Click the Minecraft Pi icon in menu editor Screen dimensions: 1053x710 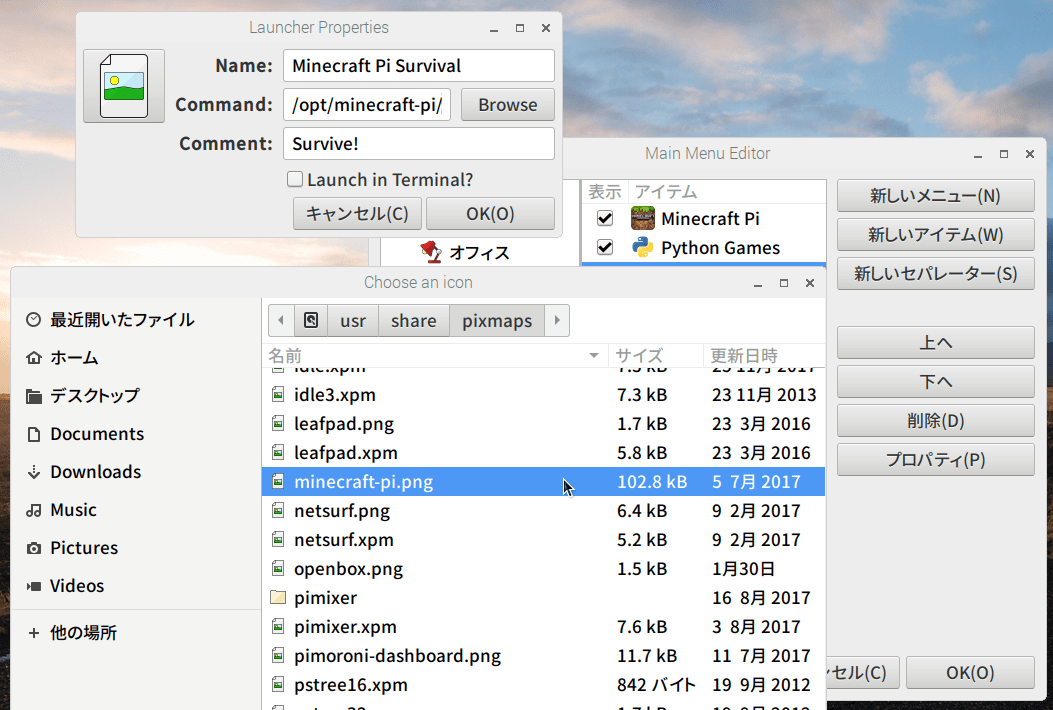point(643,218)
